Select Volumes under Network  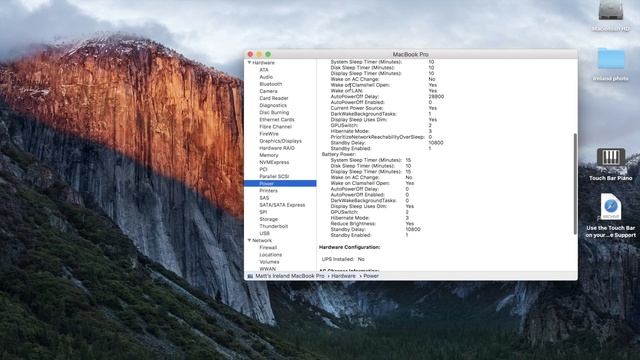point(269,262)
